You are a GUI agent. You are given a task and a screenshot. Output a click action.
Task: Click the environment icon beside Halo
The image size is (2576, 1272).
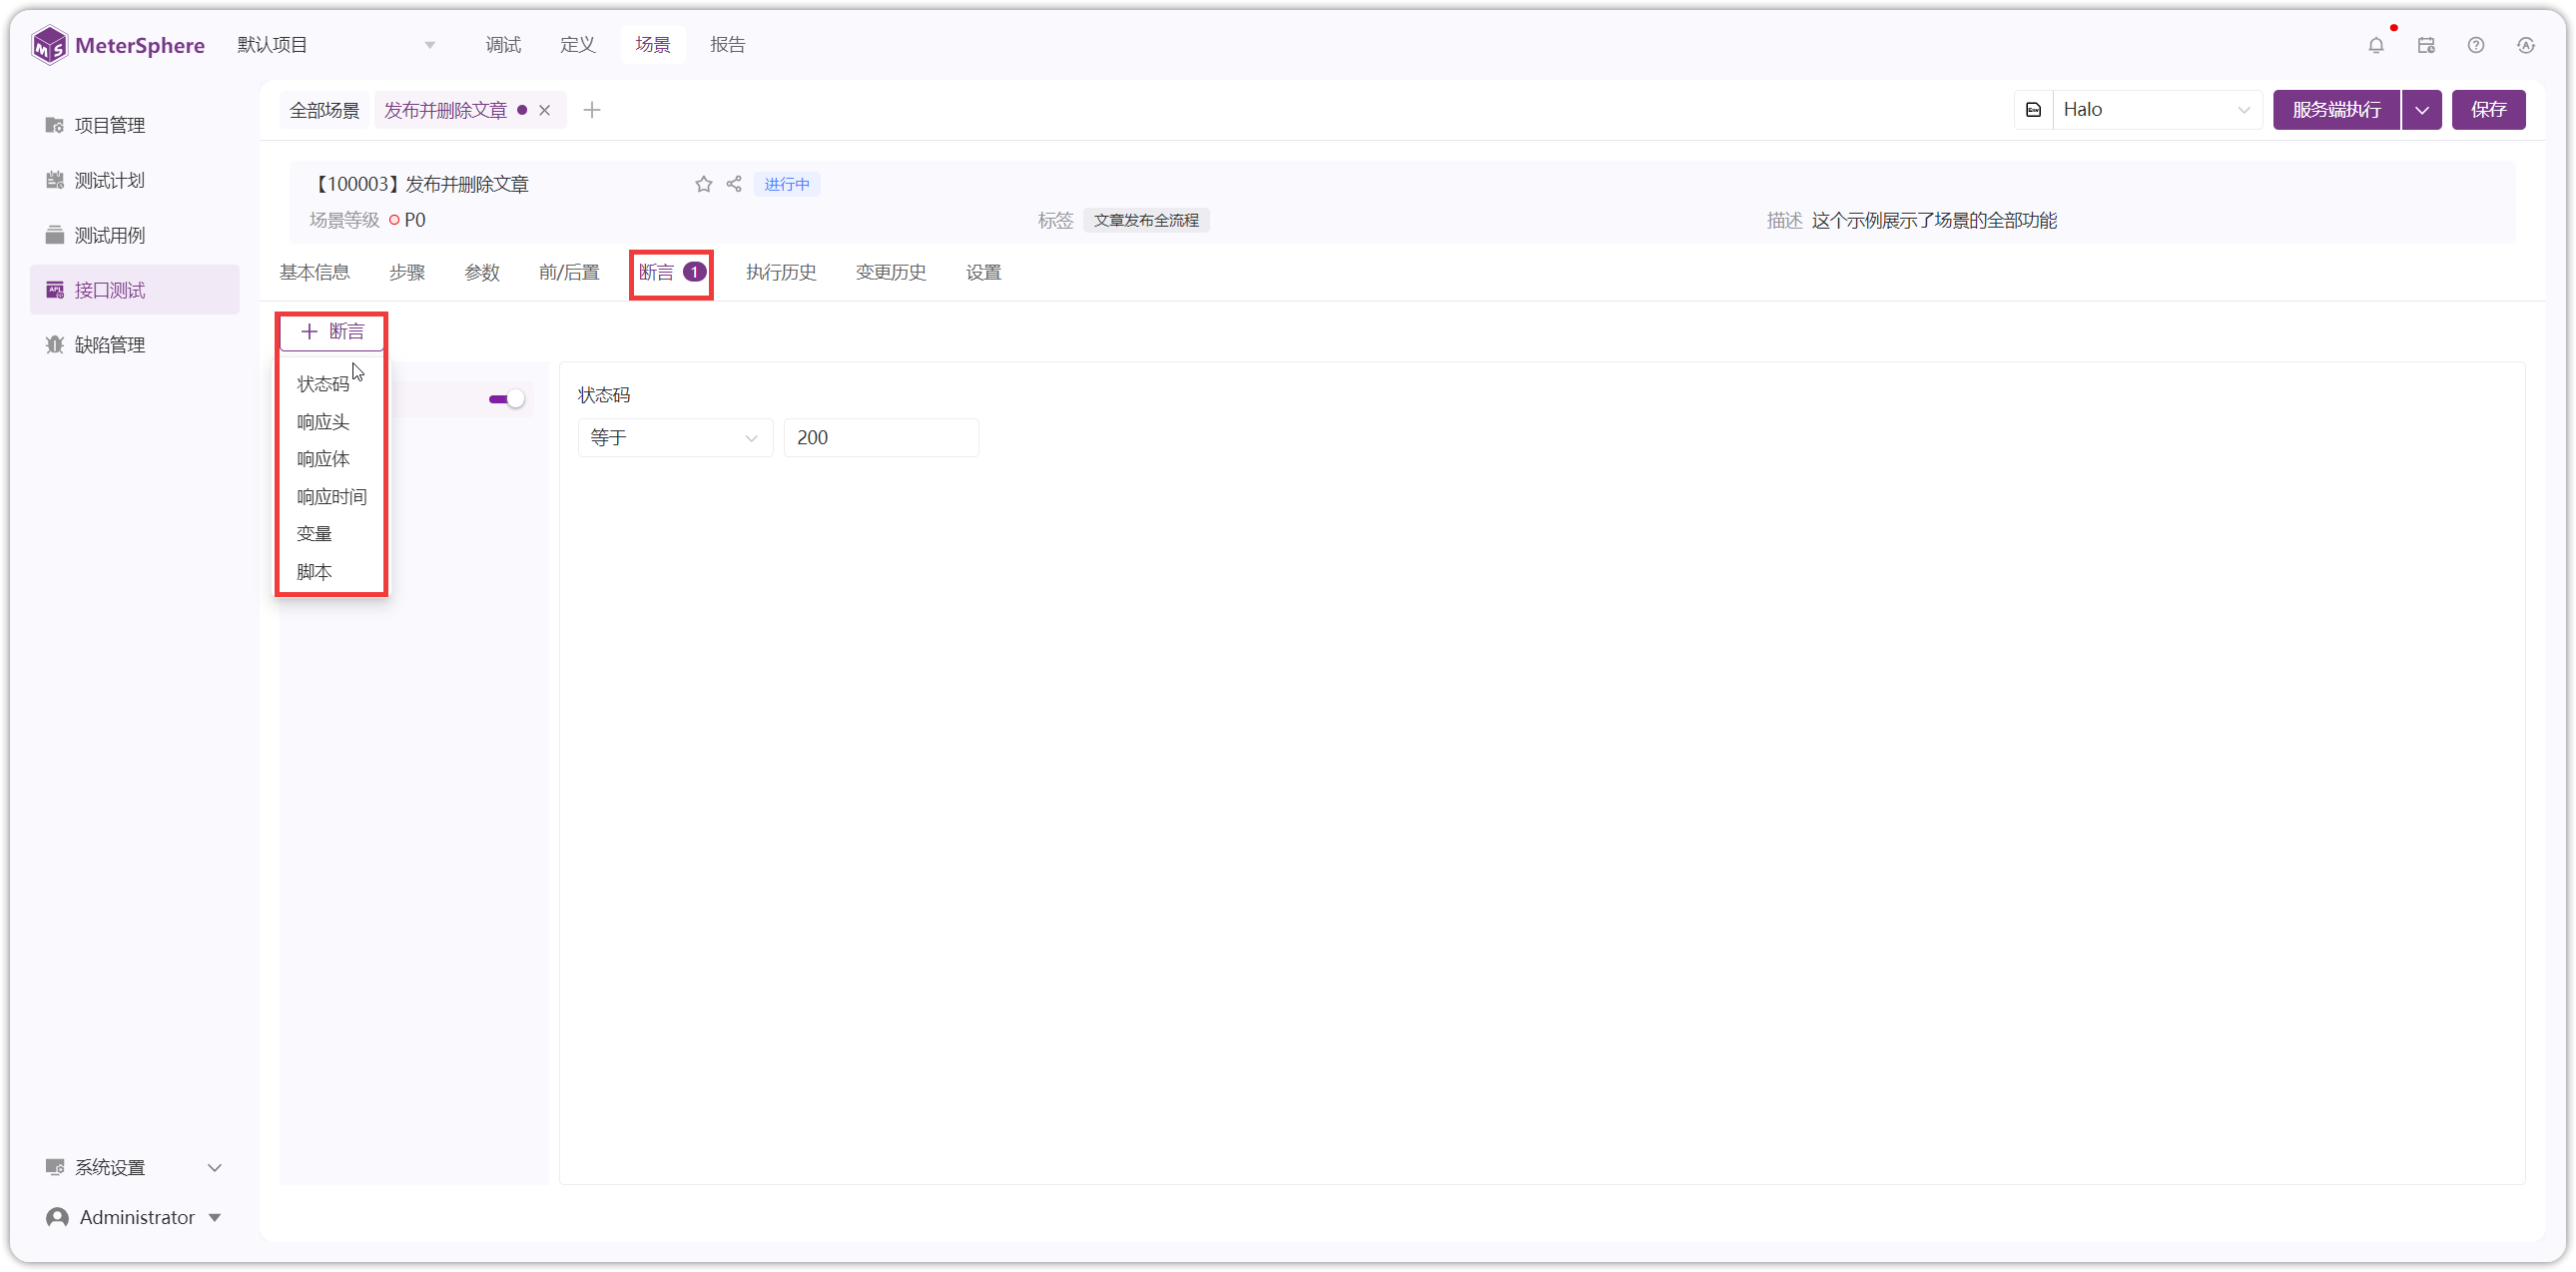point(2033,110)
